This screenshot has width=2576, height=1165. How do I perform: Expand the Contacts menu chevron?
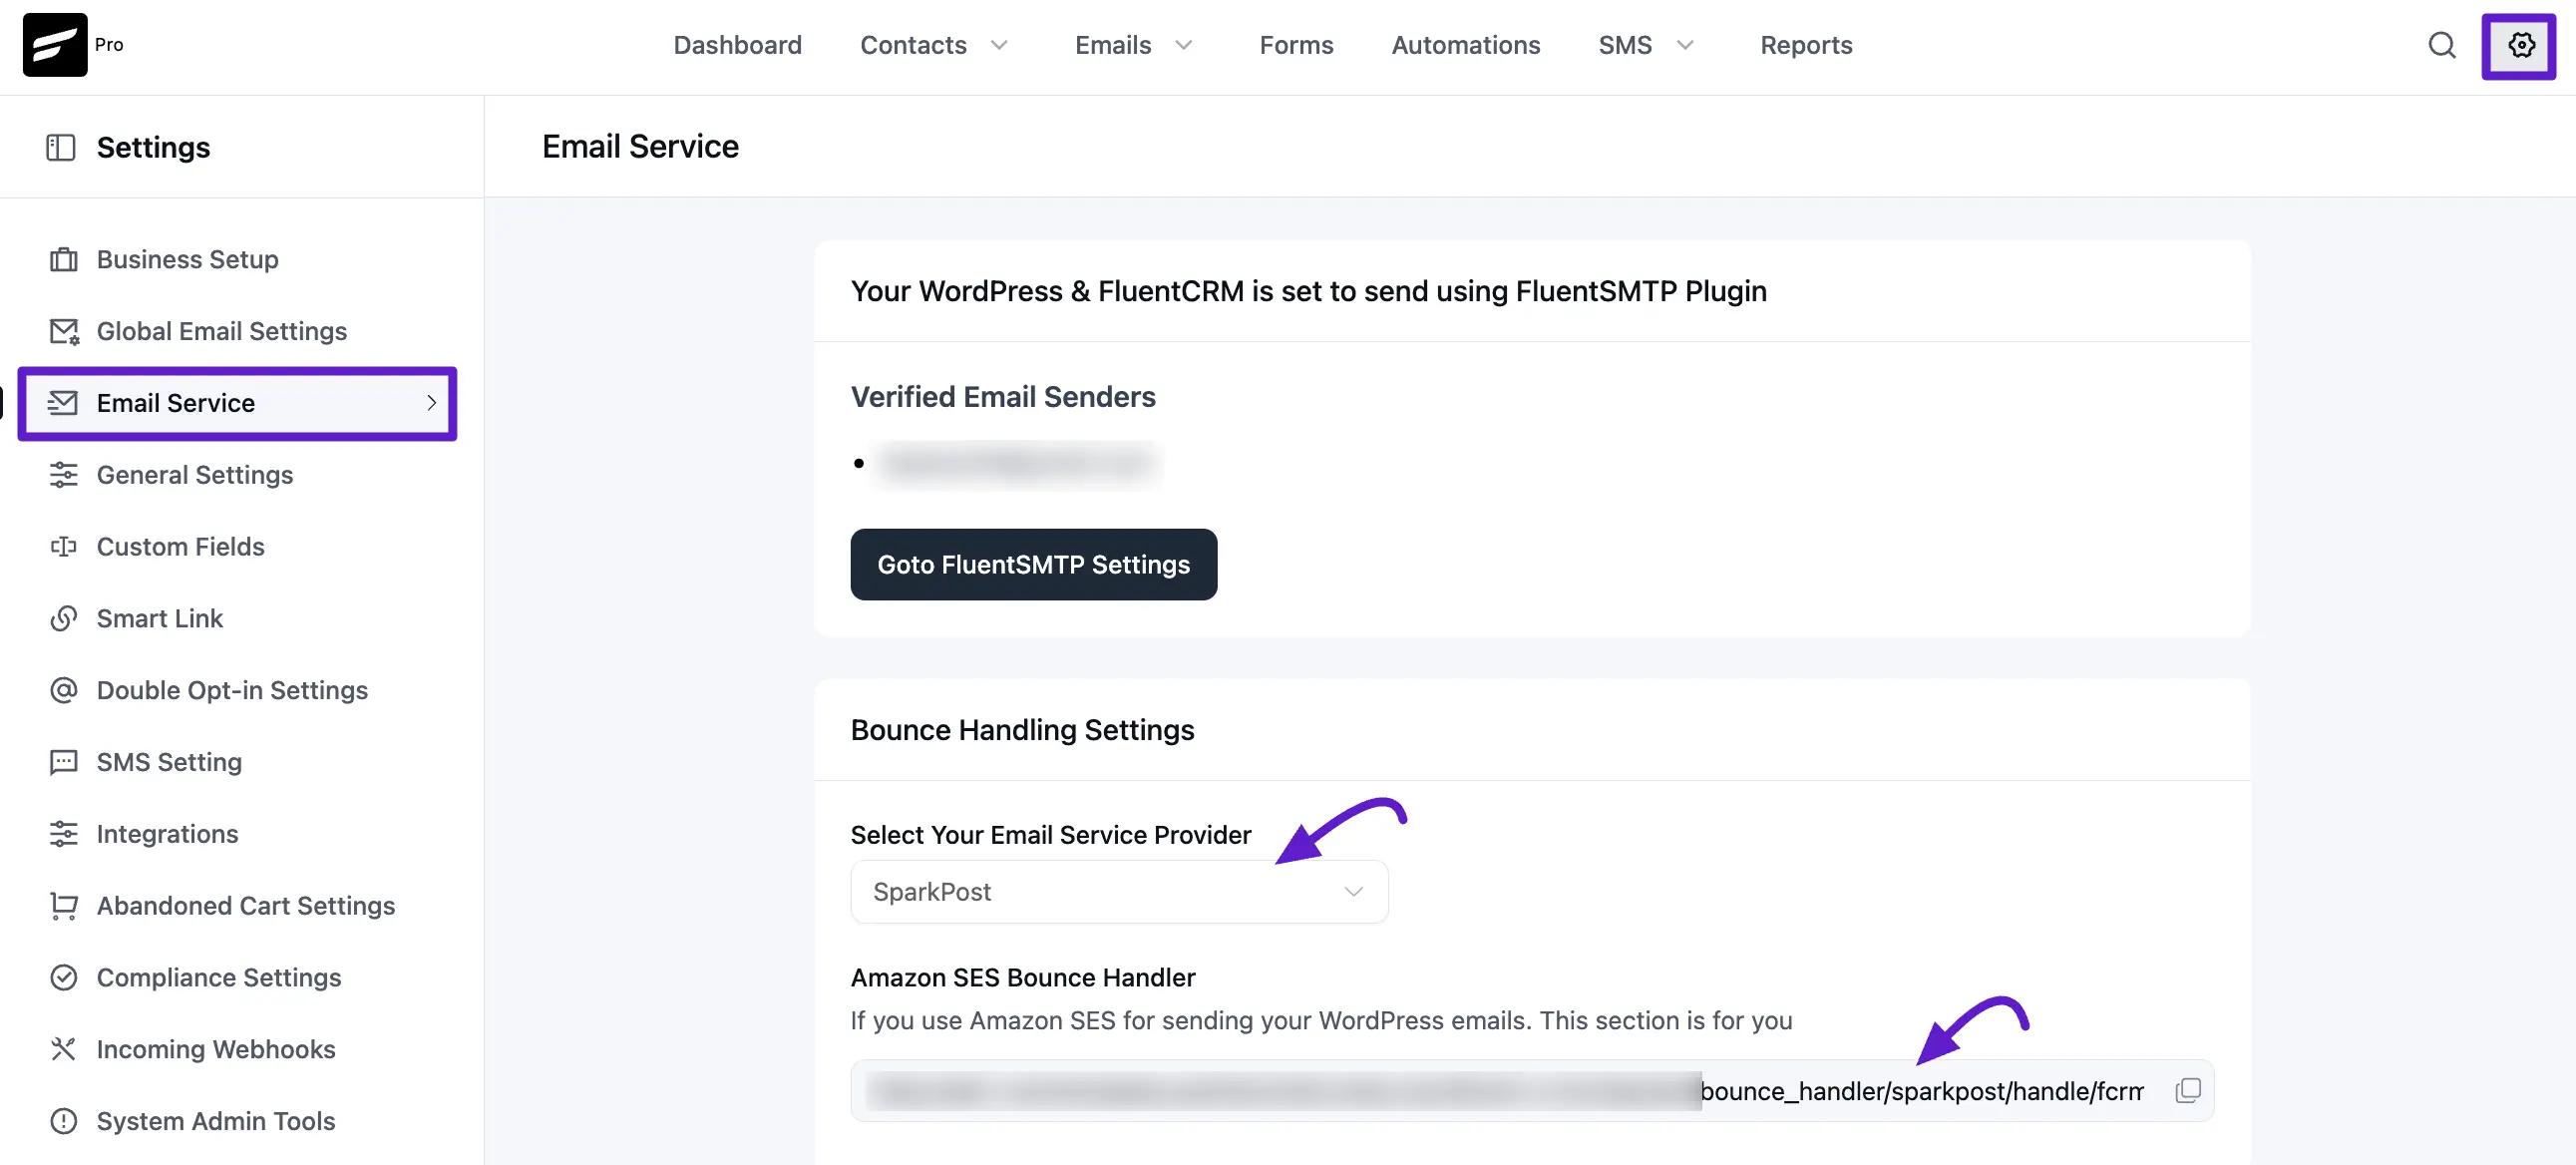(999, 45)
